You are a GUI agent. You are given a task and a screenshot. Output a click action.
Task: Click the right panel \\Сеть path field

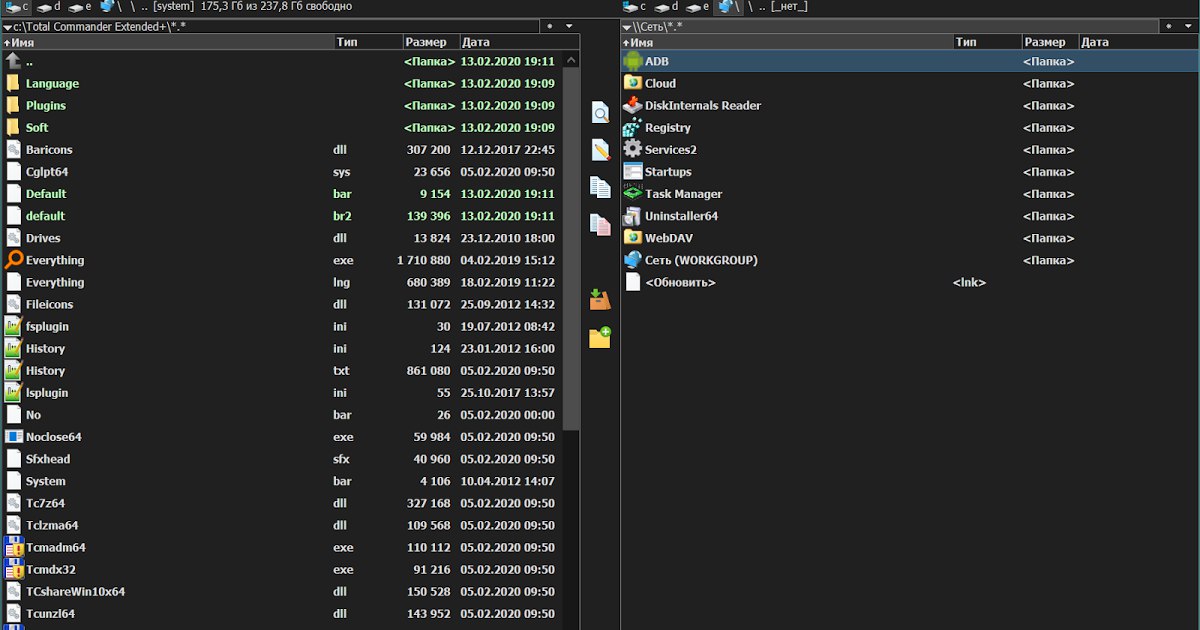point(889,26)
